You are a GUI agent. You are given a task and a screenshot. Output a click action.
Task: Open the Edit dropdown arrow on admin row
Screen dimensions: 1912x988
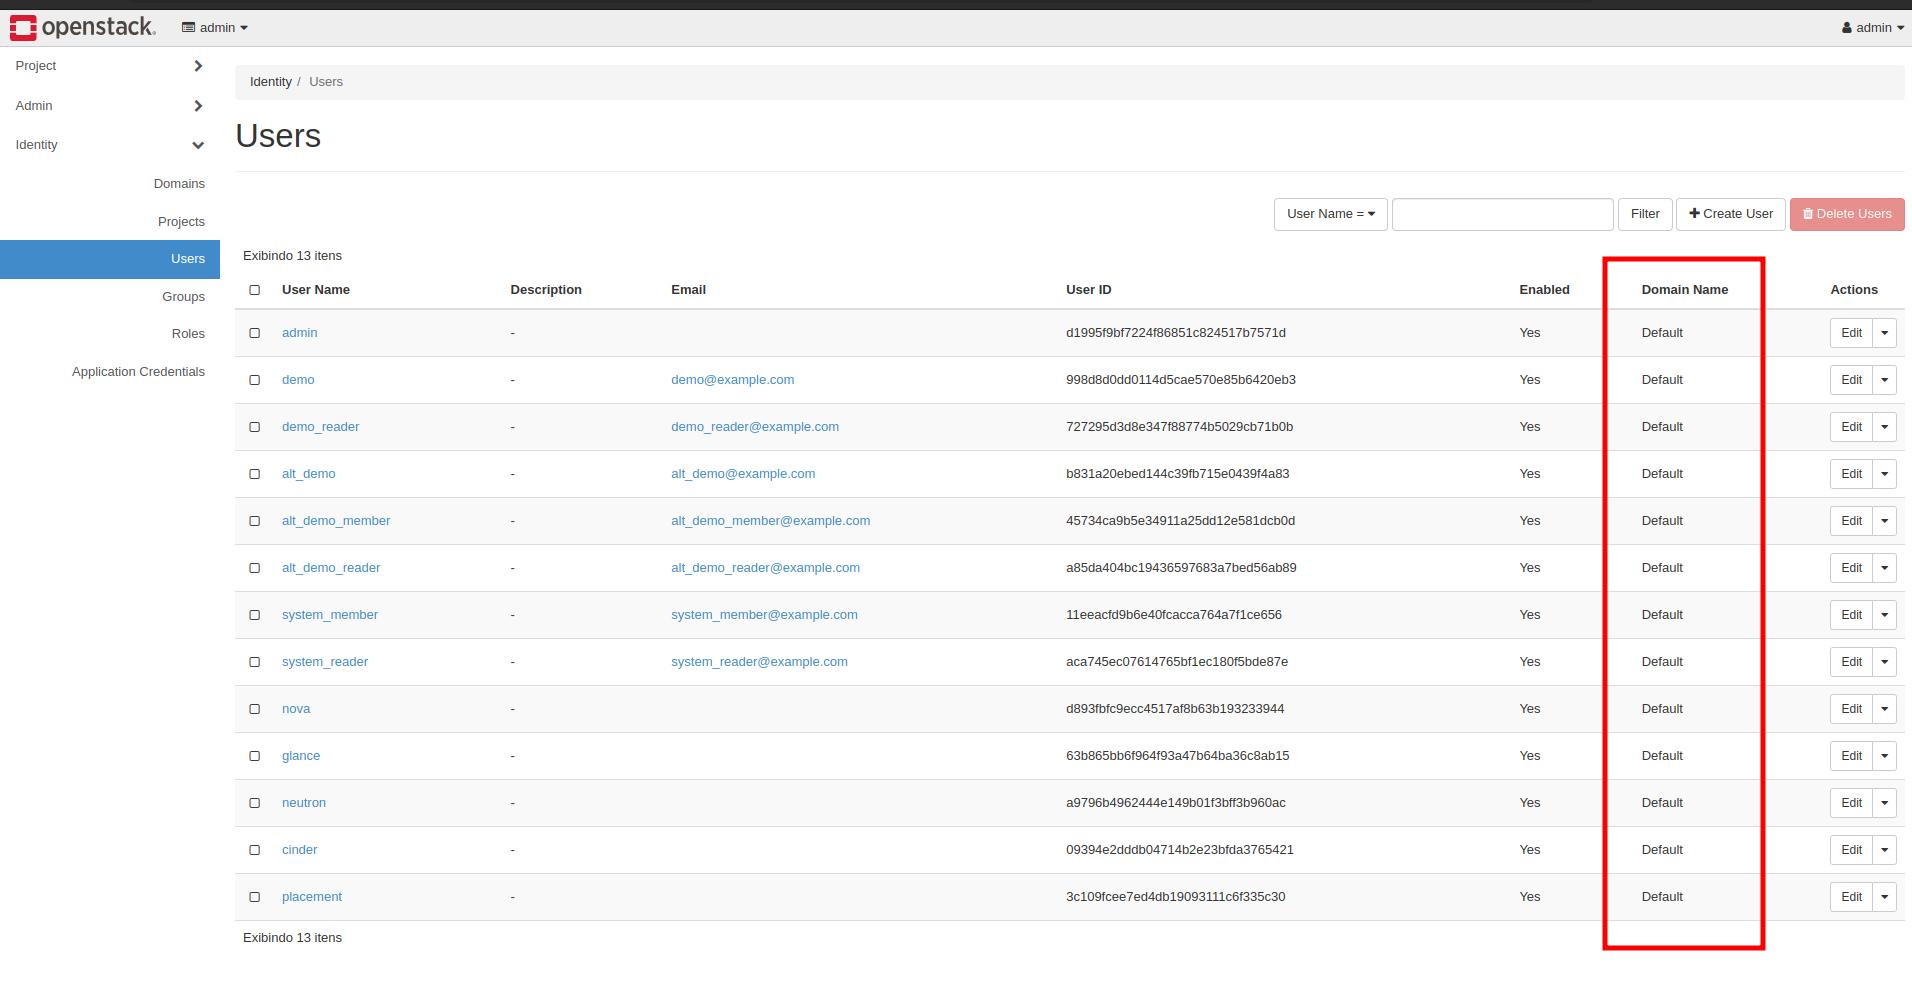tap(1885, 332)
